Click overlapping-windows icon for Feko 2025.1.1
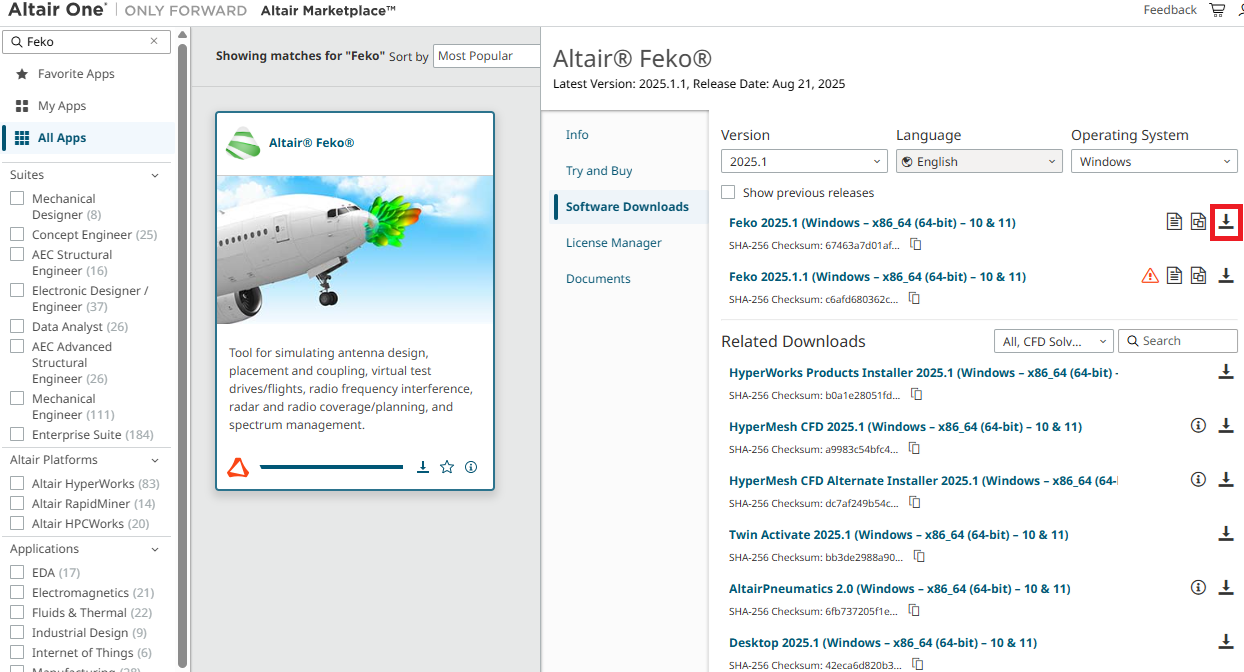Viewport: 1244px width, 672px height. coord(1198,276)
